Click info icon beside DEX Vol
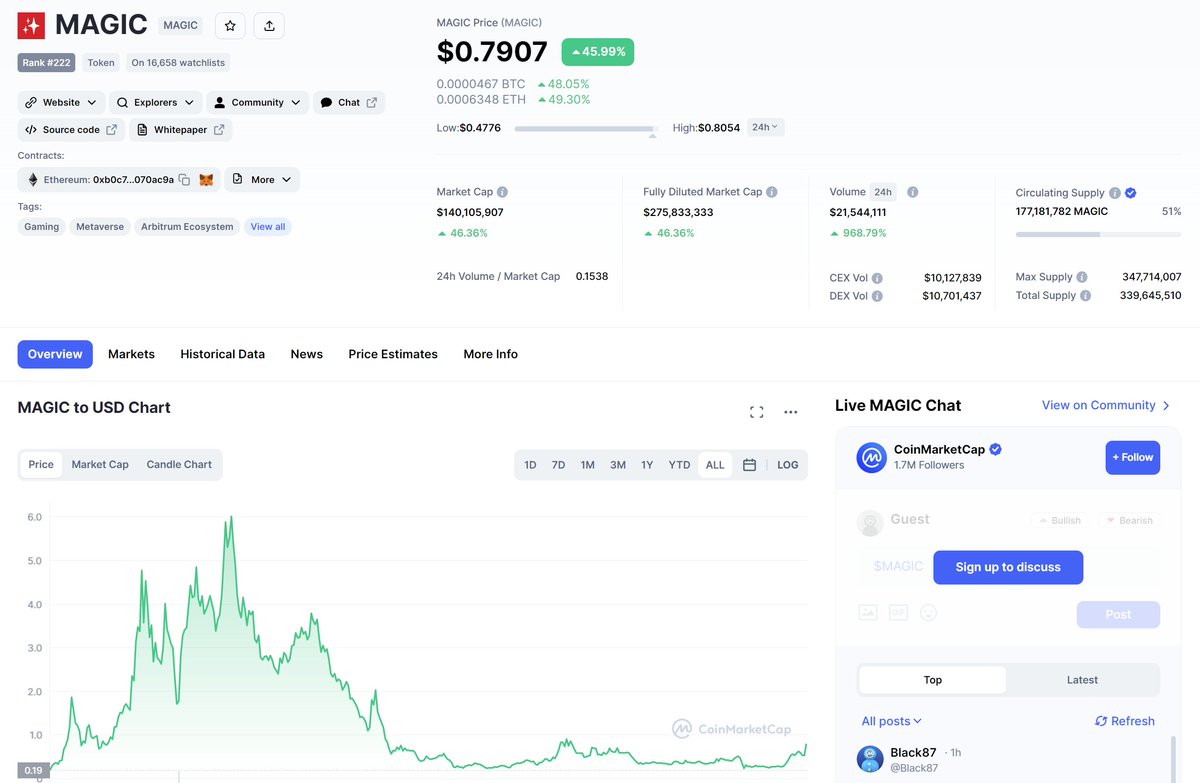This screenshot has width=1200, height=783. click(877, 296)
